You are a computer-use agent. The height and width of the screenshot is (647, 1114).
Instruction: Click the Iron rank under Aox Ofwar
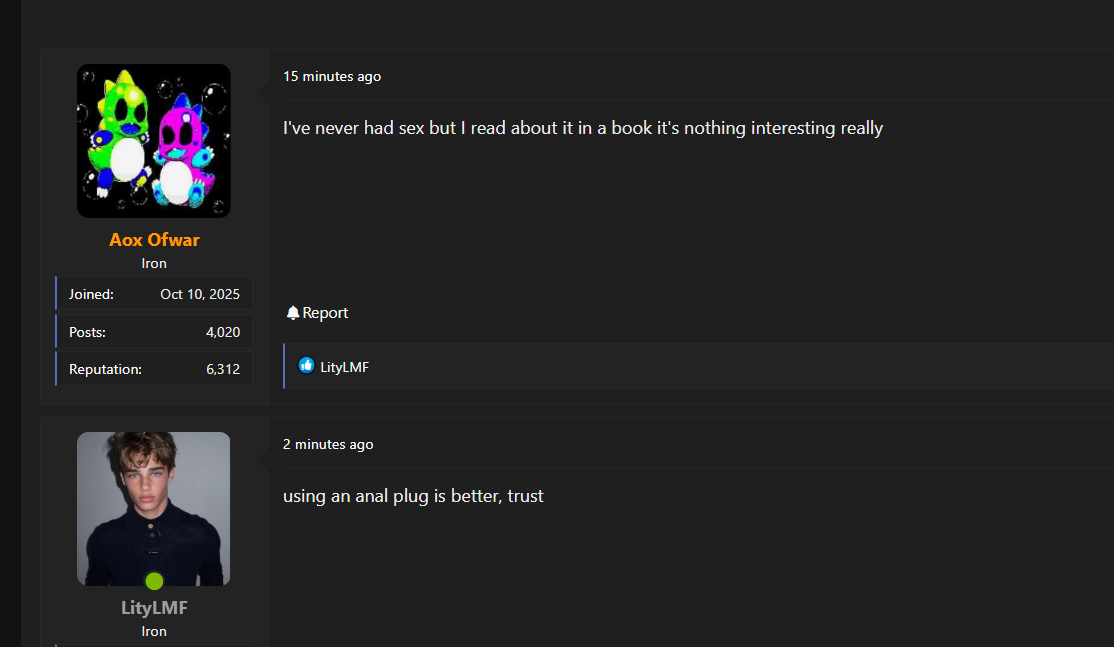tap(154, 263)
